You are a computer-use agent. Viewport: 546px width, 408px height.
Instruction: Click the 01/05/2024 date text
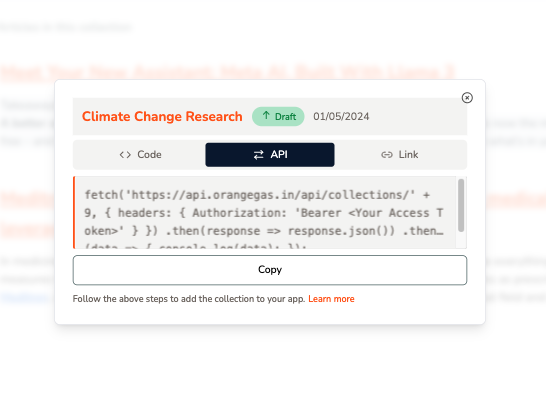point(341,116)
